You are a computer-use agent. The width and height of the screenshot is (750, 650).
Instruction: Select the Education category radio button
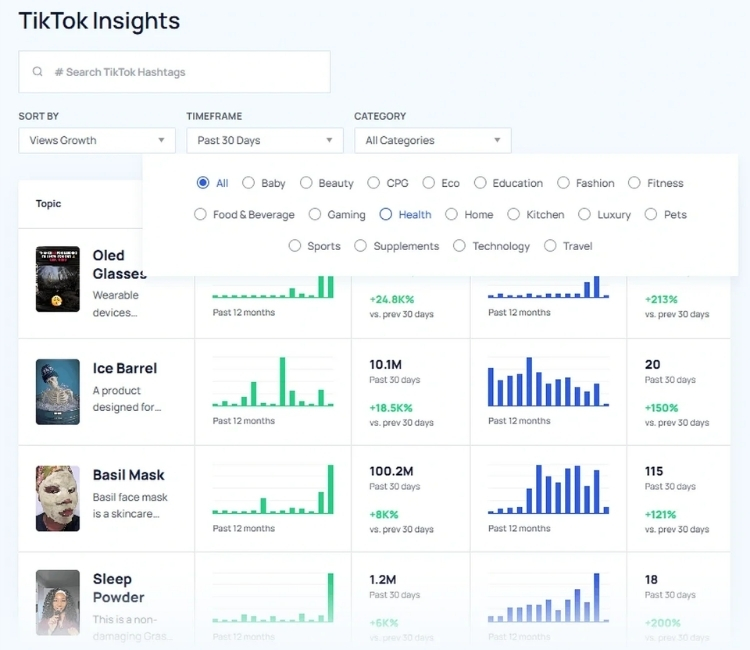pos(480,183)
